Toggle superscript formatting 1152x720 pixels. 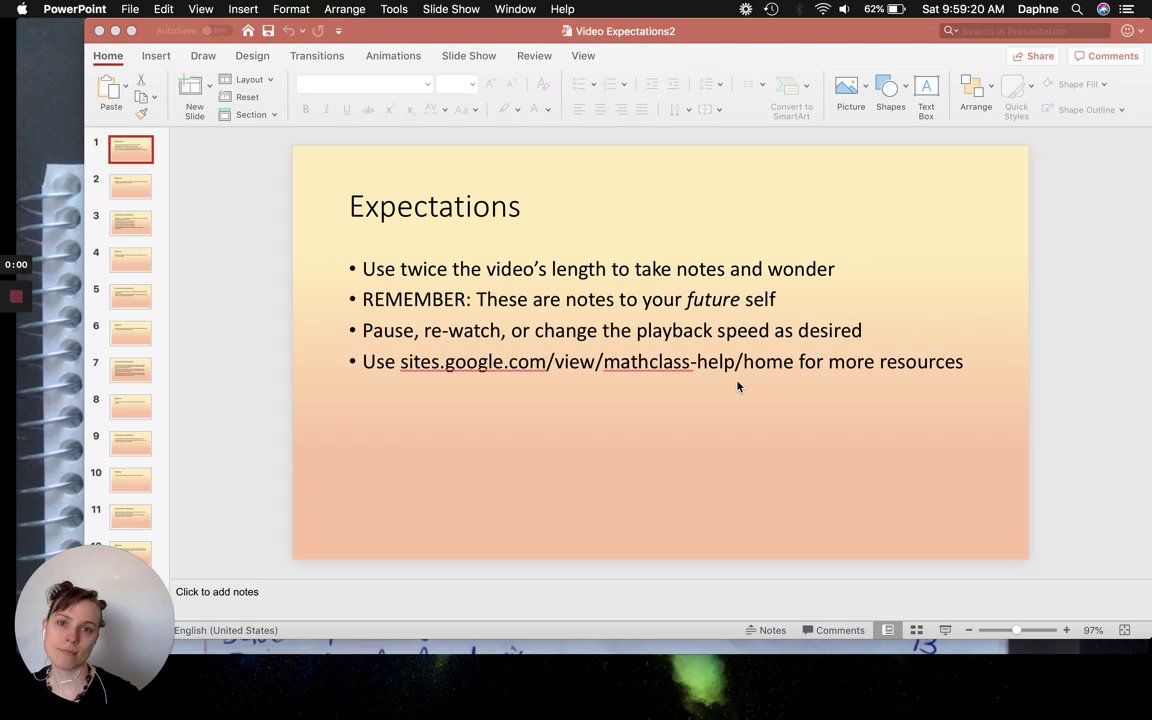click(x=390, y=109)
